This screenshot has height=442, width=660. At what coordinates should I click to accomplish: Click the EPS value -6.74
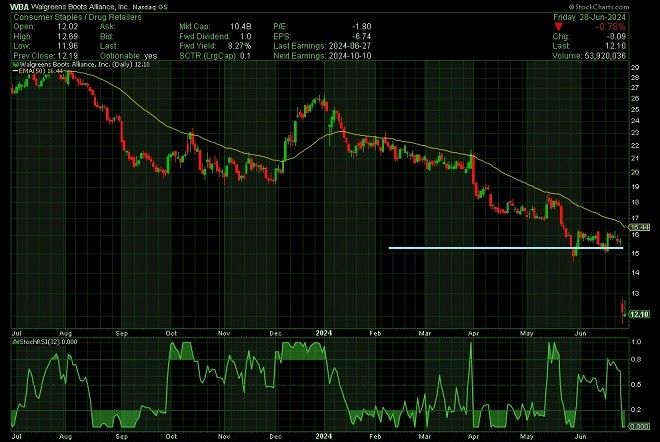[x=362, y=36]
